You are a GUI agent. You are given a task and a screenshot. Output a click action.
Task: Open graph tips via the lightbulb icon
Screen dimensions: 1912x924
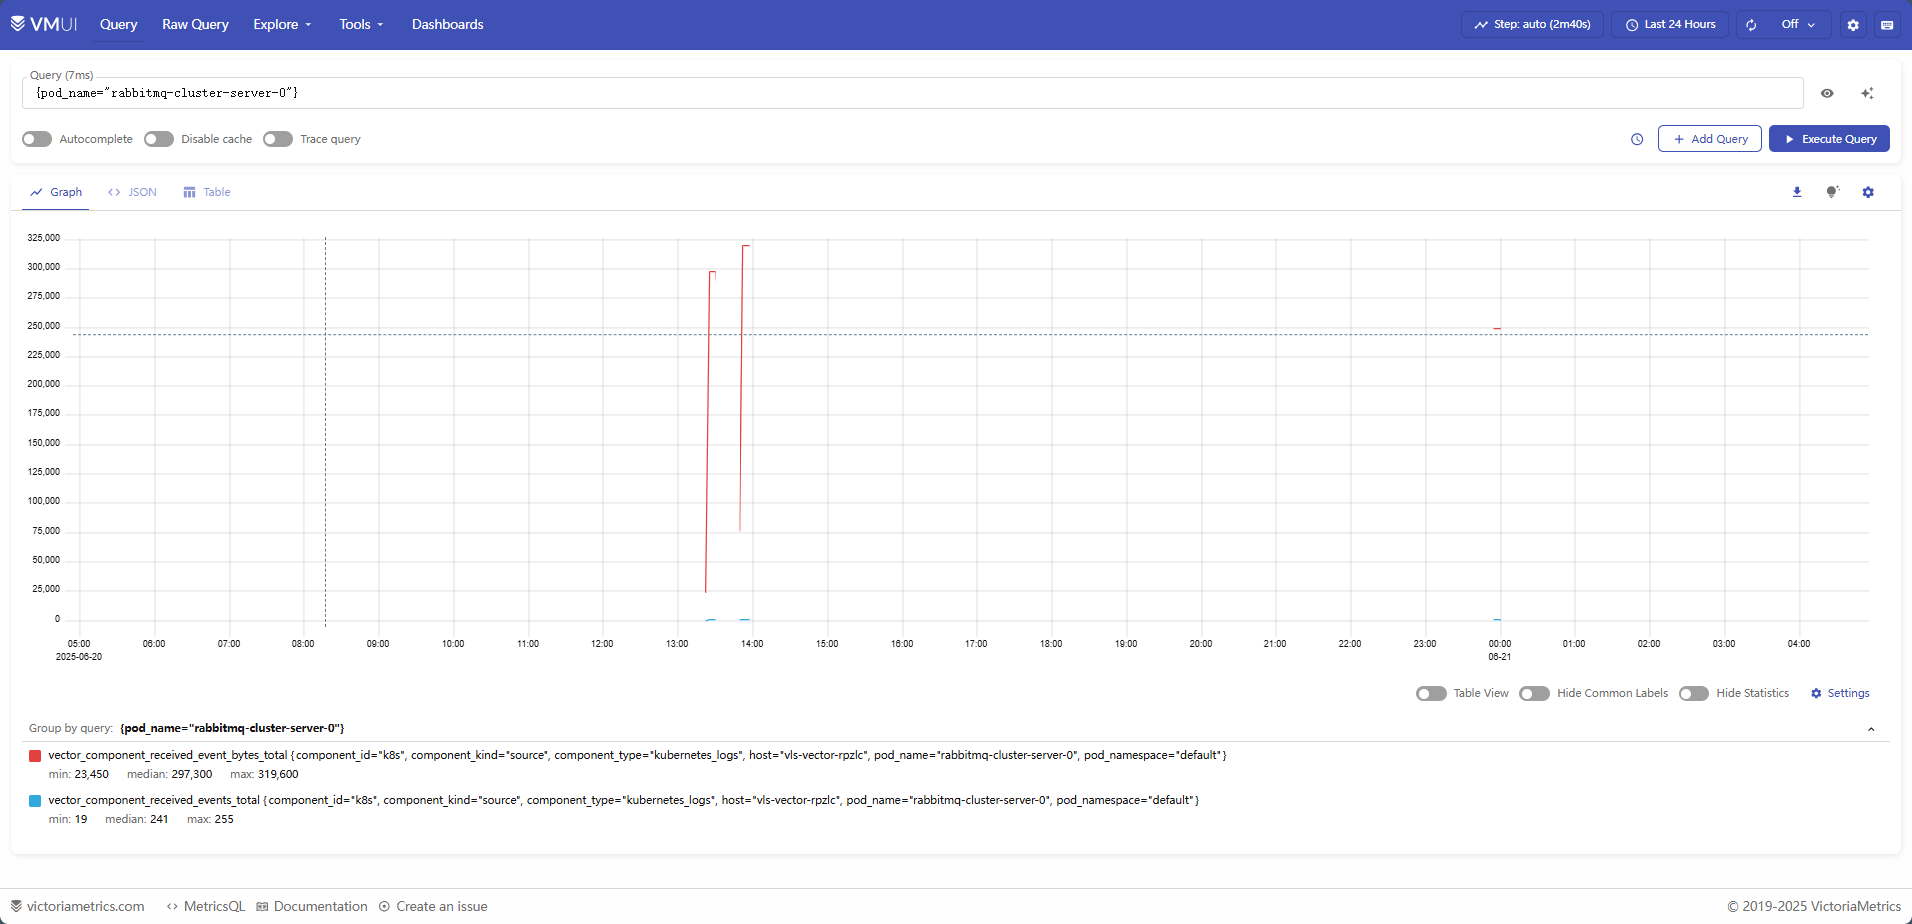click(x=1832, y=191)
